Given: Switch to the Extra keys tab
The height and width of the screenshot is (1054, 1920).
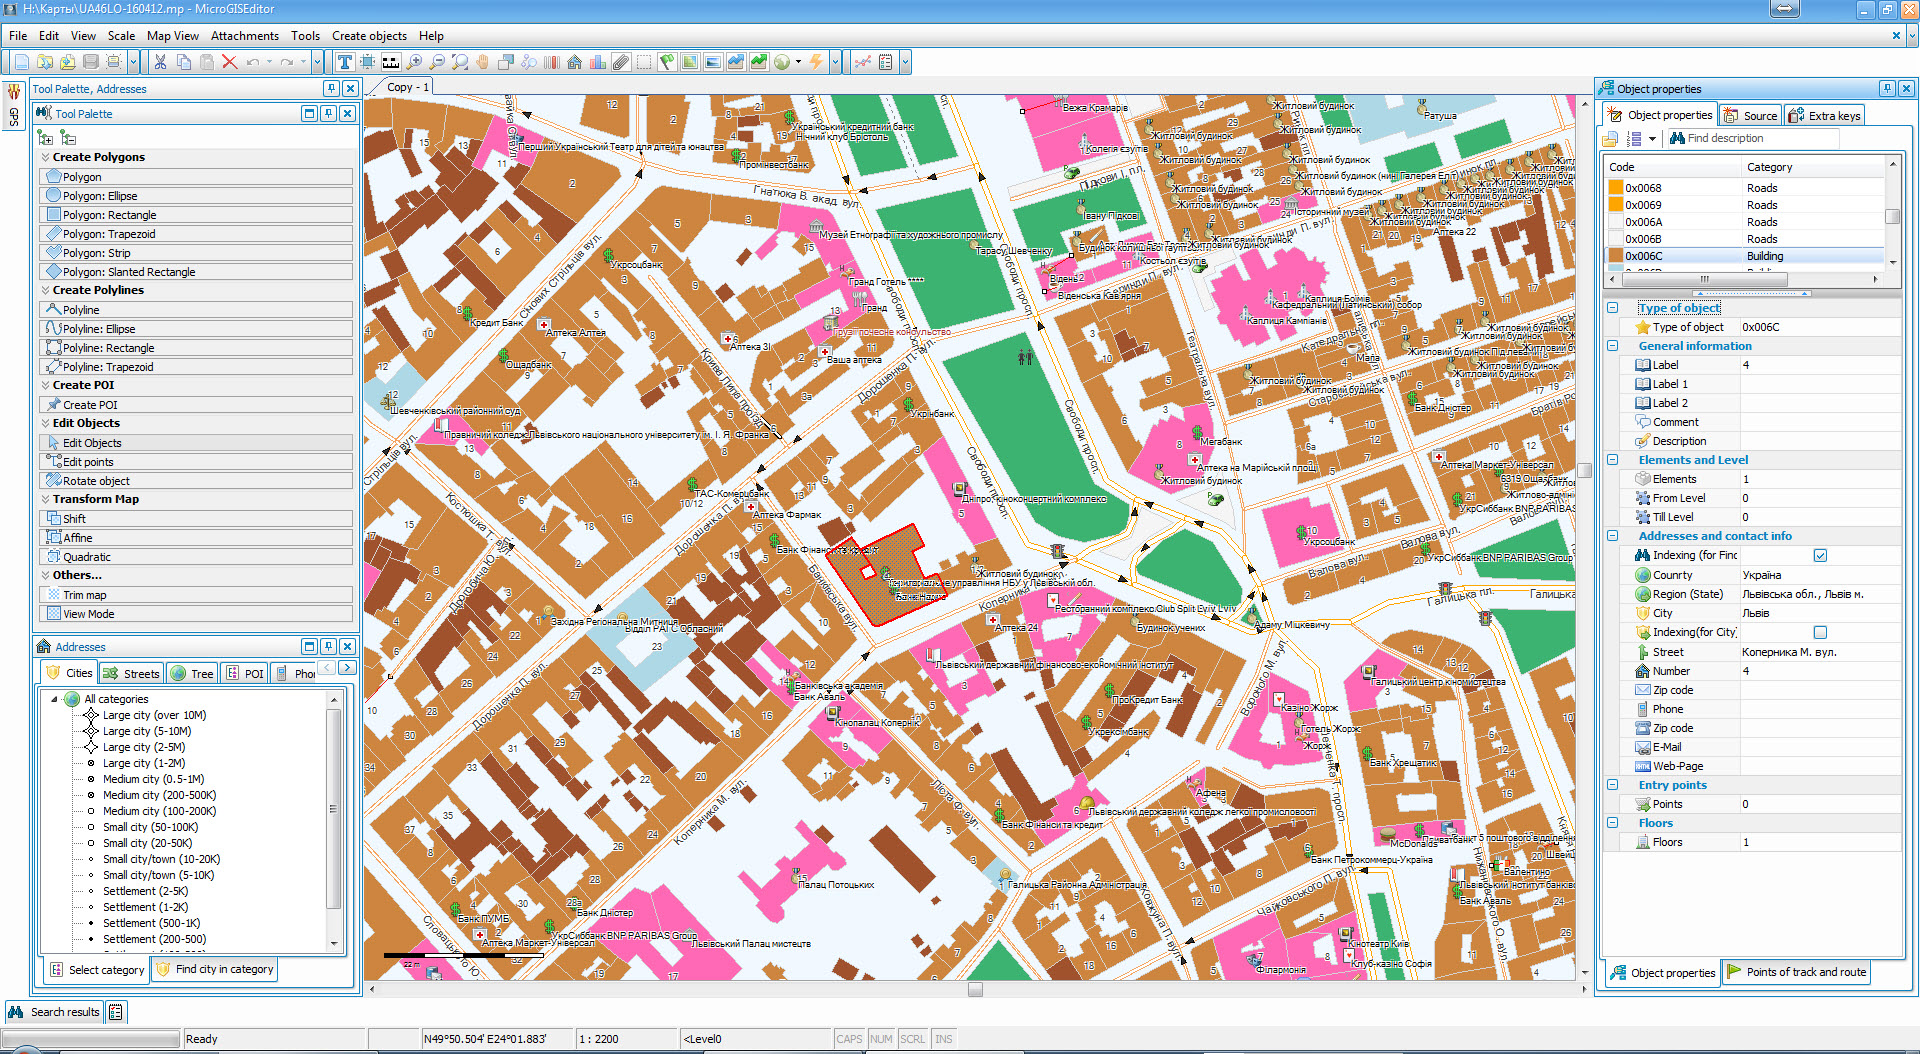Looking at the screenshot, I should click(x=1825, y=116).
